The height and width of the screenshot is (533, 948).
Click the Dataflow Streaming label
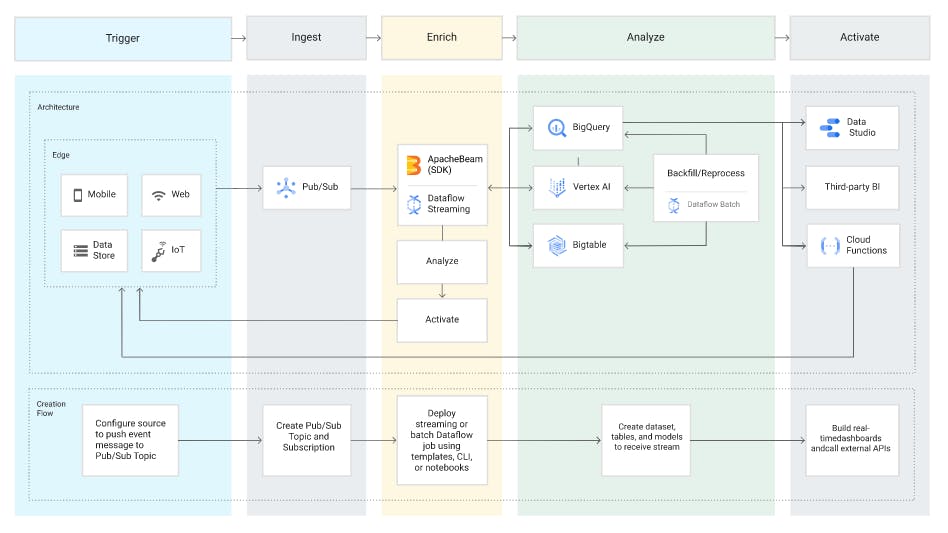[x=449, y=204]
